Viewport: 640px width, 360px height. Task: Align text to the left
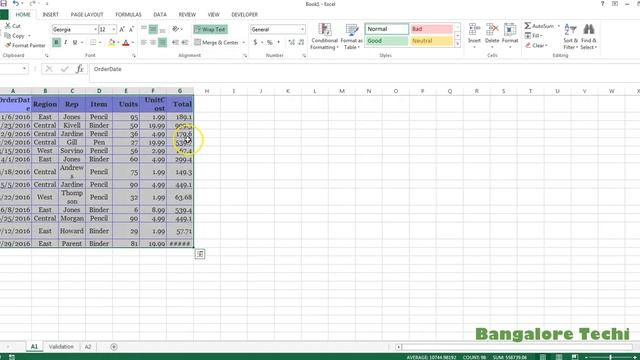pos(144,42)
